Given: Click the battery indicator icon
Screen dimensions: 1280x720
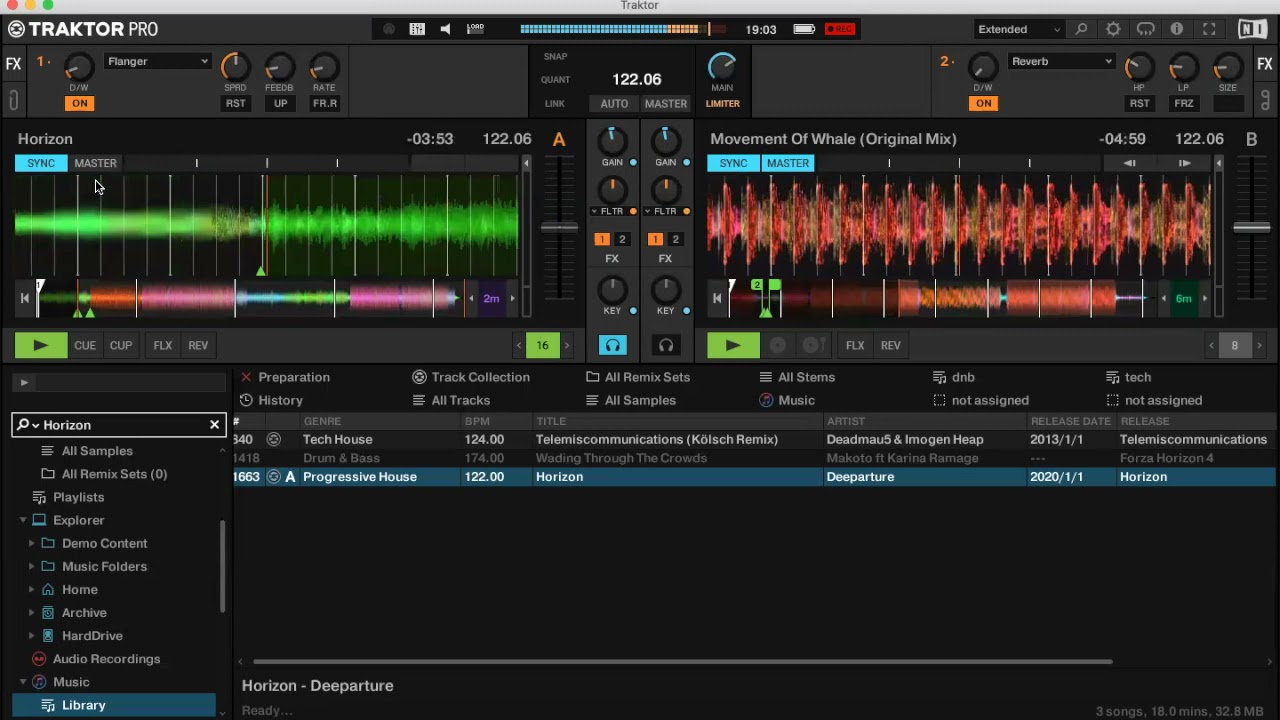Looking at the screenshot, I should (x=804, y=29).
